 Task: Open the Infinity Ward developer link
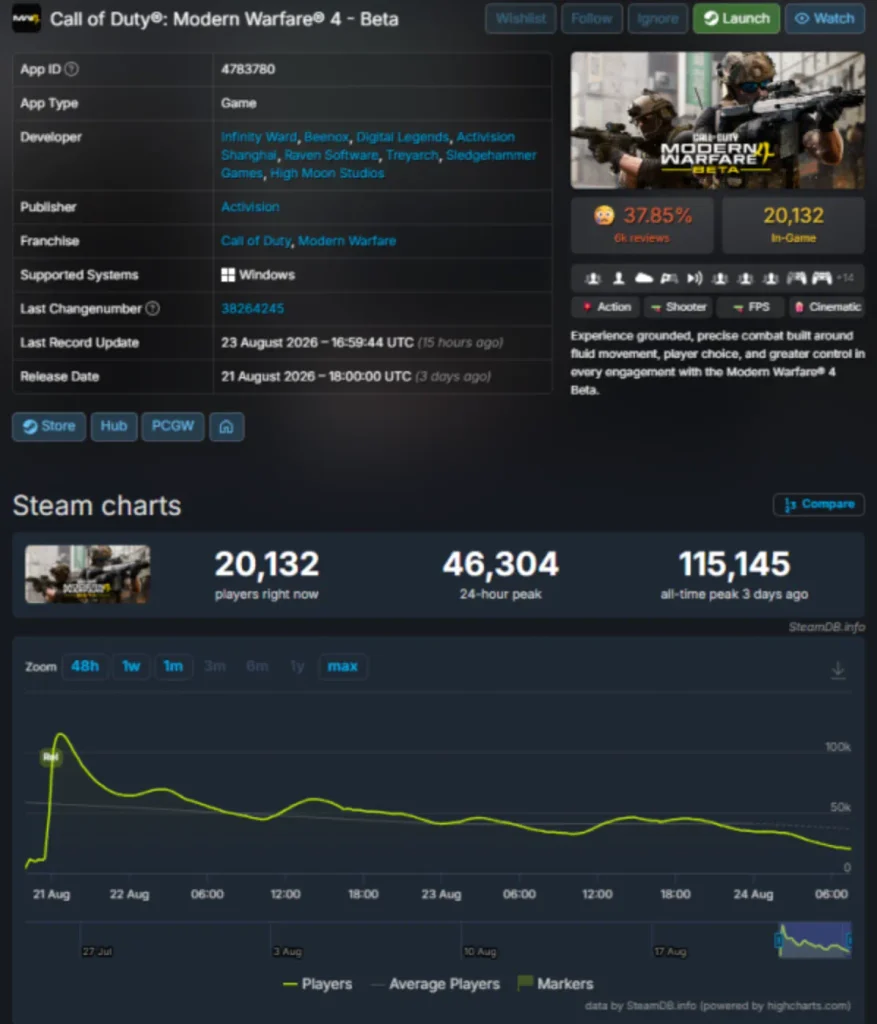[259, 137]
